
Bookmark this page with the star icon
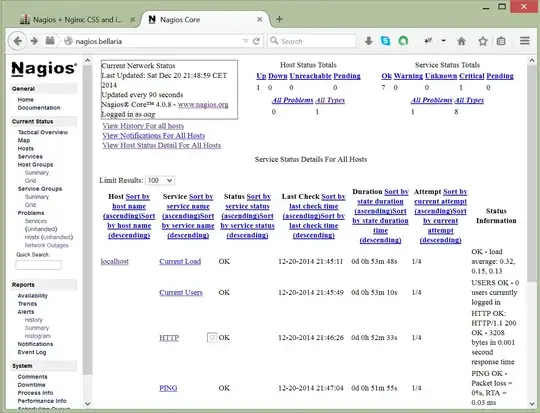click(483, 41)
